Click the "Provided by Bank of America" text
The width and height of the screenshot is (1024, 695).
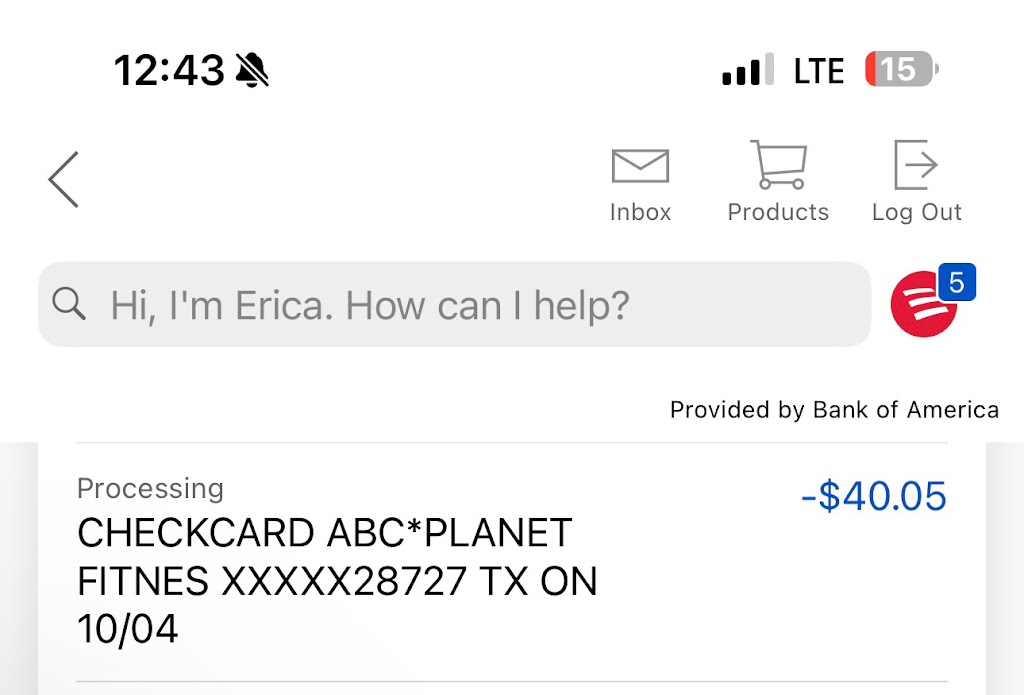[x=834, y=410]
